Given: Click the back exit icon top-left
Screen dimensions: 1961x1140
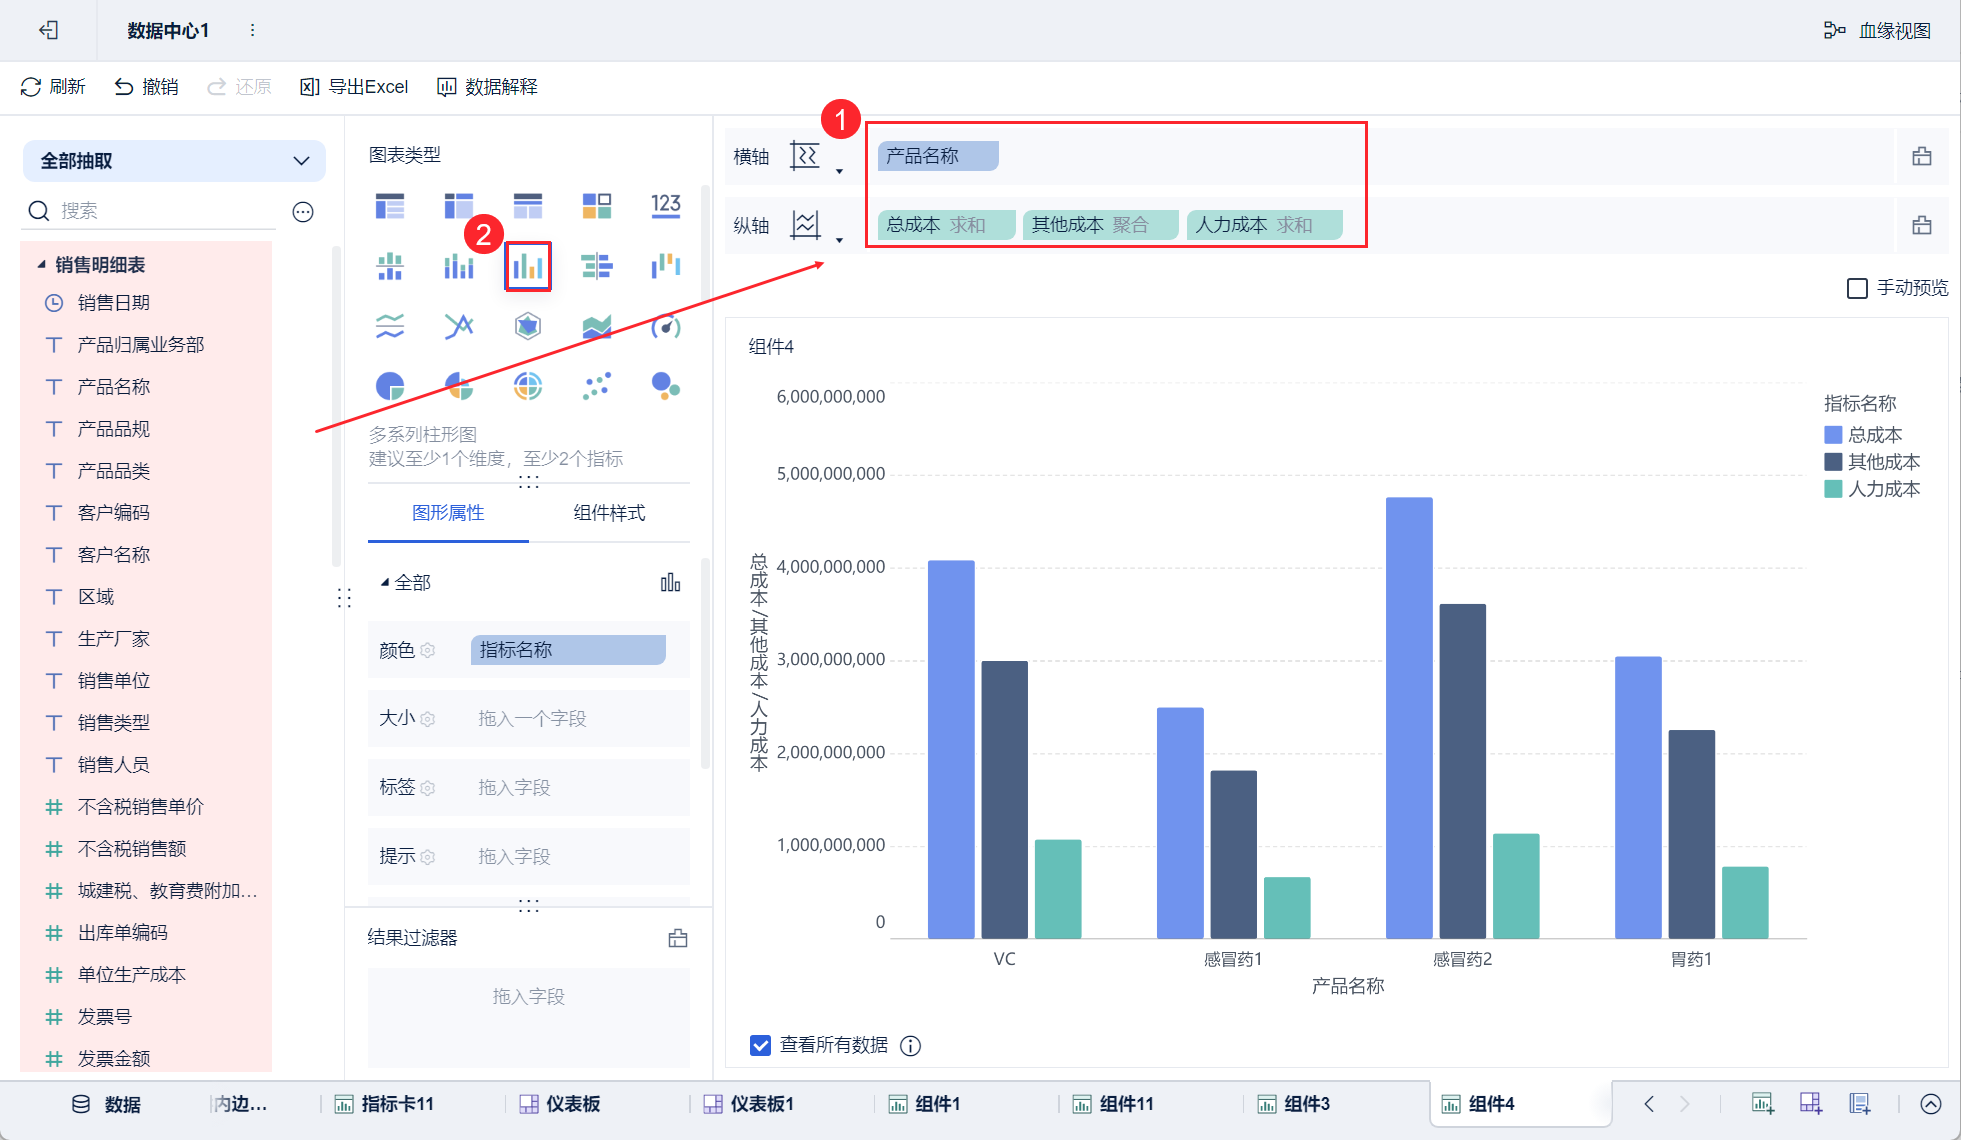Looking at the screenshot, I should (48, 30).
